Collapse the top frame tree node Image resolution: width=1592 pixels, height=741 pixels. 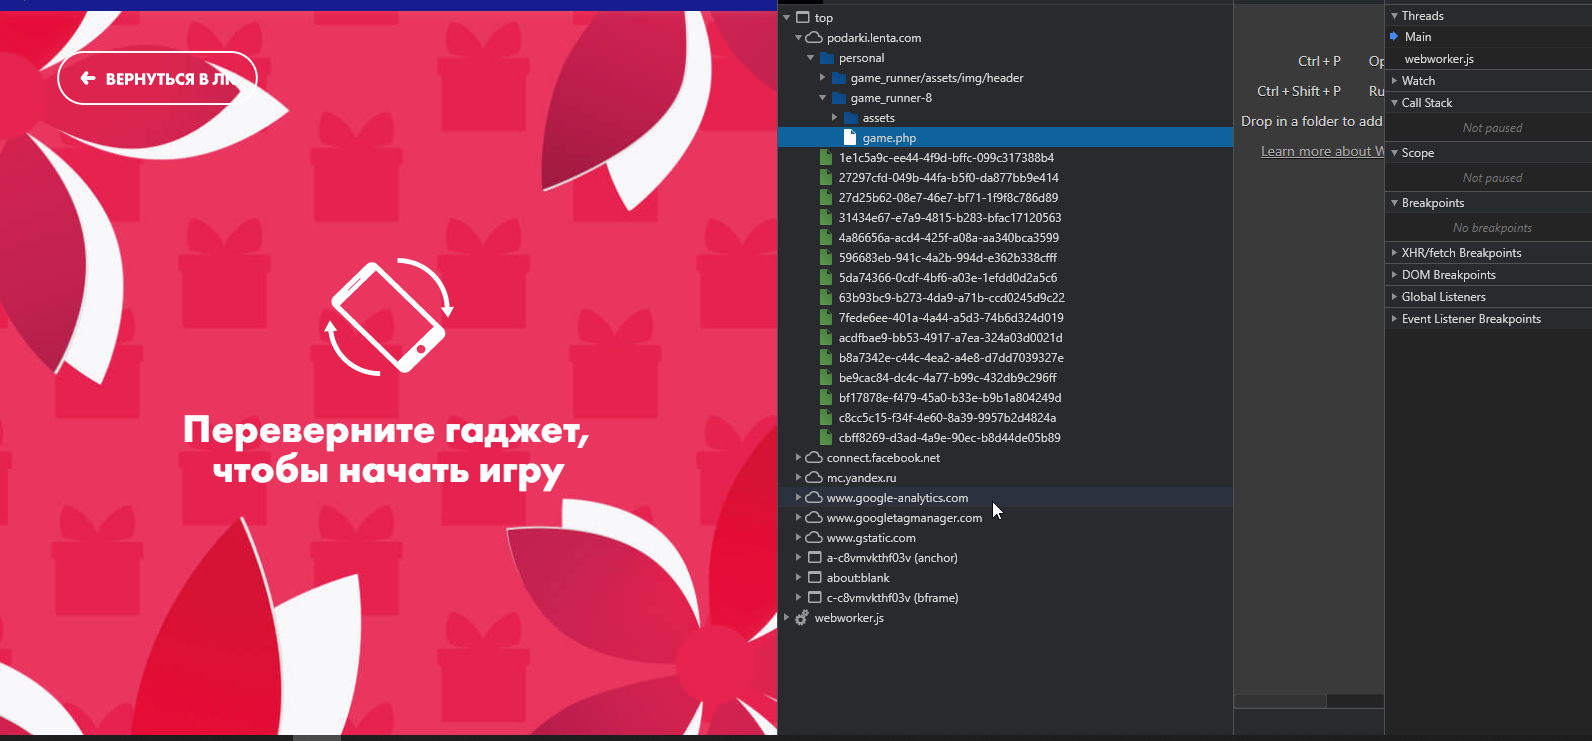(787, 18)
